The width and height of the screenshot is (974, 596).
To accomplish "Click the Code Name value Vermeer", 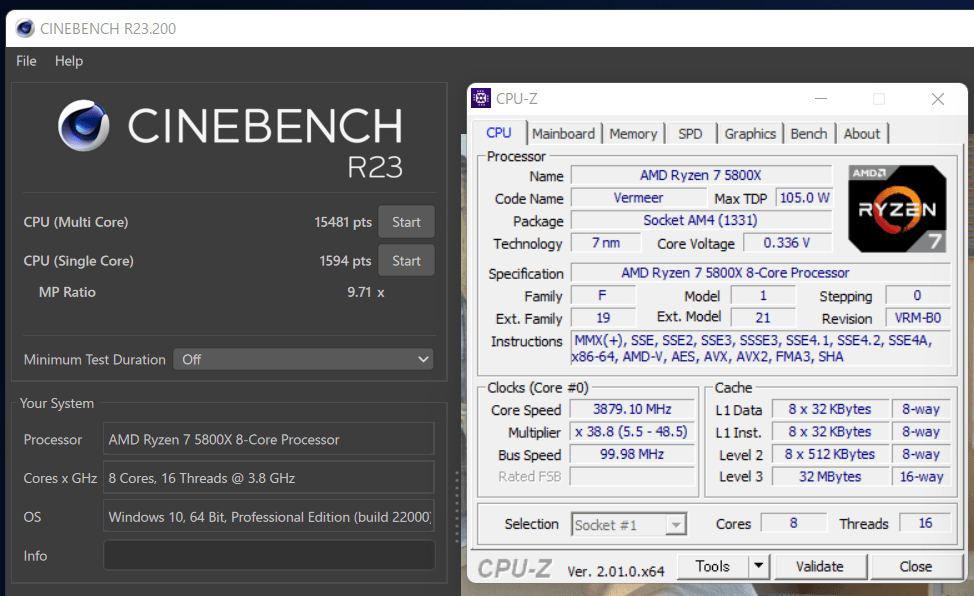I will click(x=639, y=198).
